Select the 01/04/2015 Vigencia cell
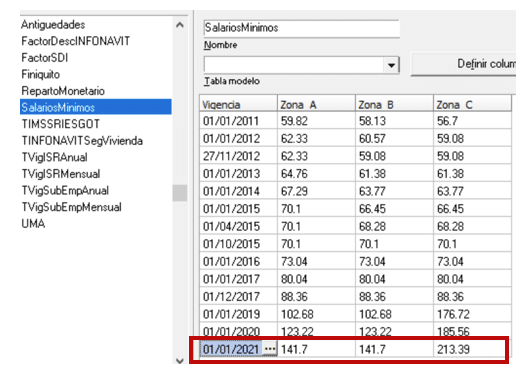 click(238, 226)
